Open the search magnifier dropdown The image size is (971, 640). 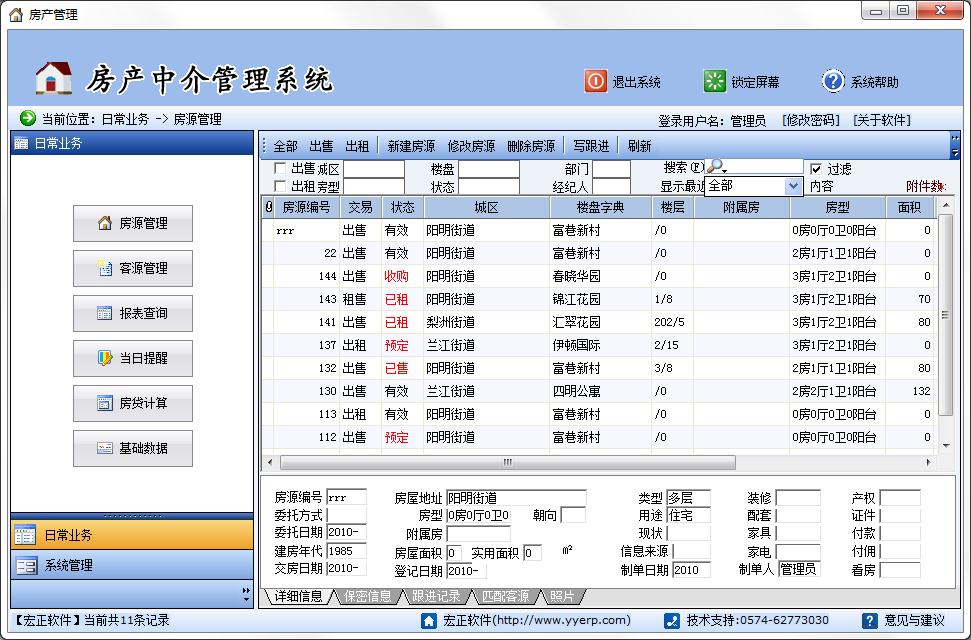pos(717,167)
